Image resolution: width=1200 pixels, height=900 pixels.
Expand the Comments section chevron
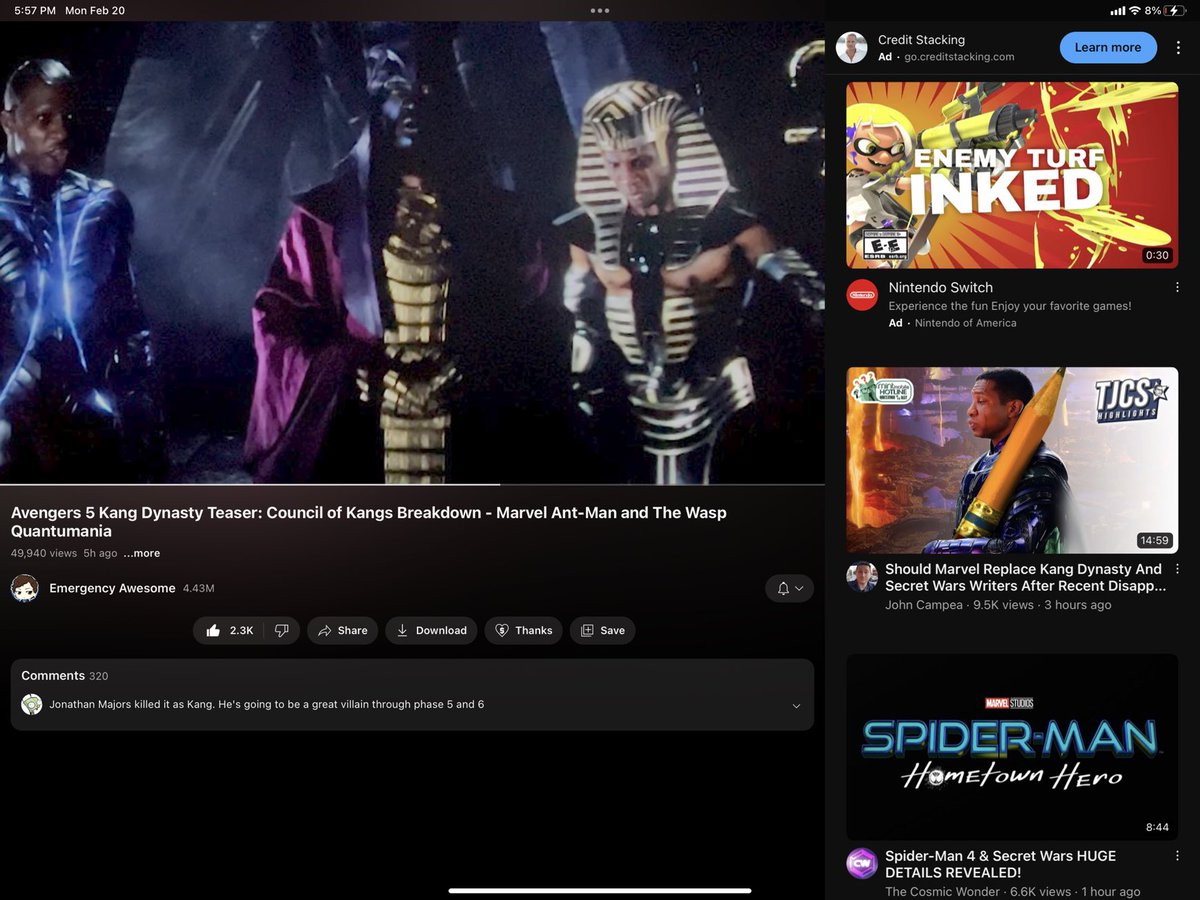click(796, 706)
